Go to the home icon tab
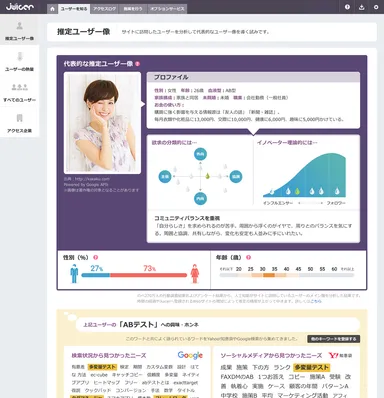The image size is (384, 398). tap(52, 9)
